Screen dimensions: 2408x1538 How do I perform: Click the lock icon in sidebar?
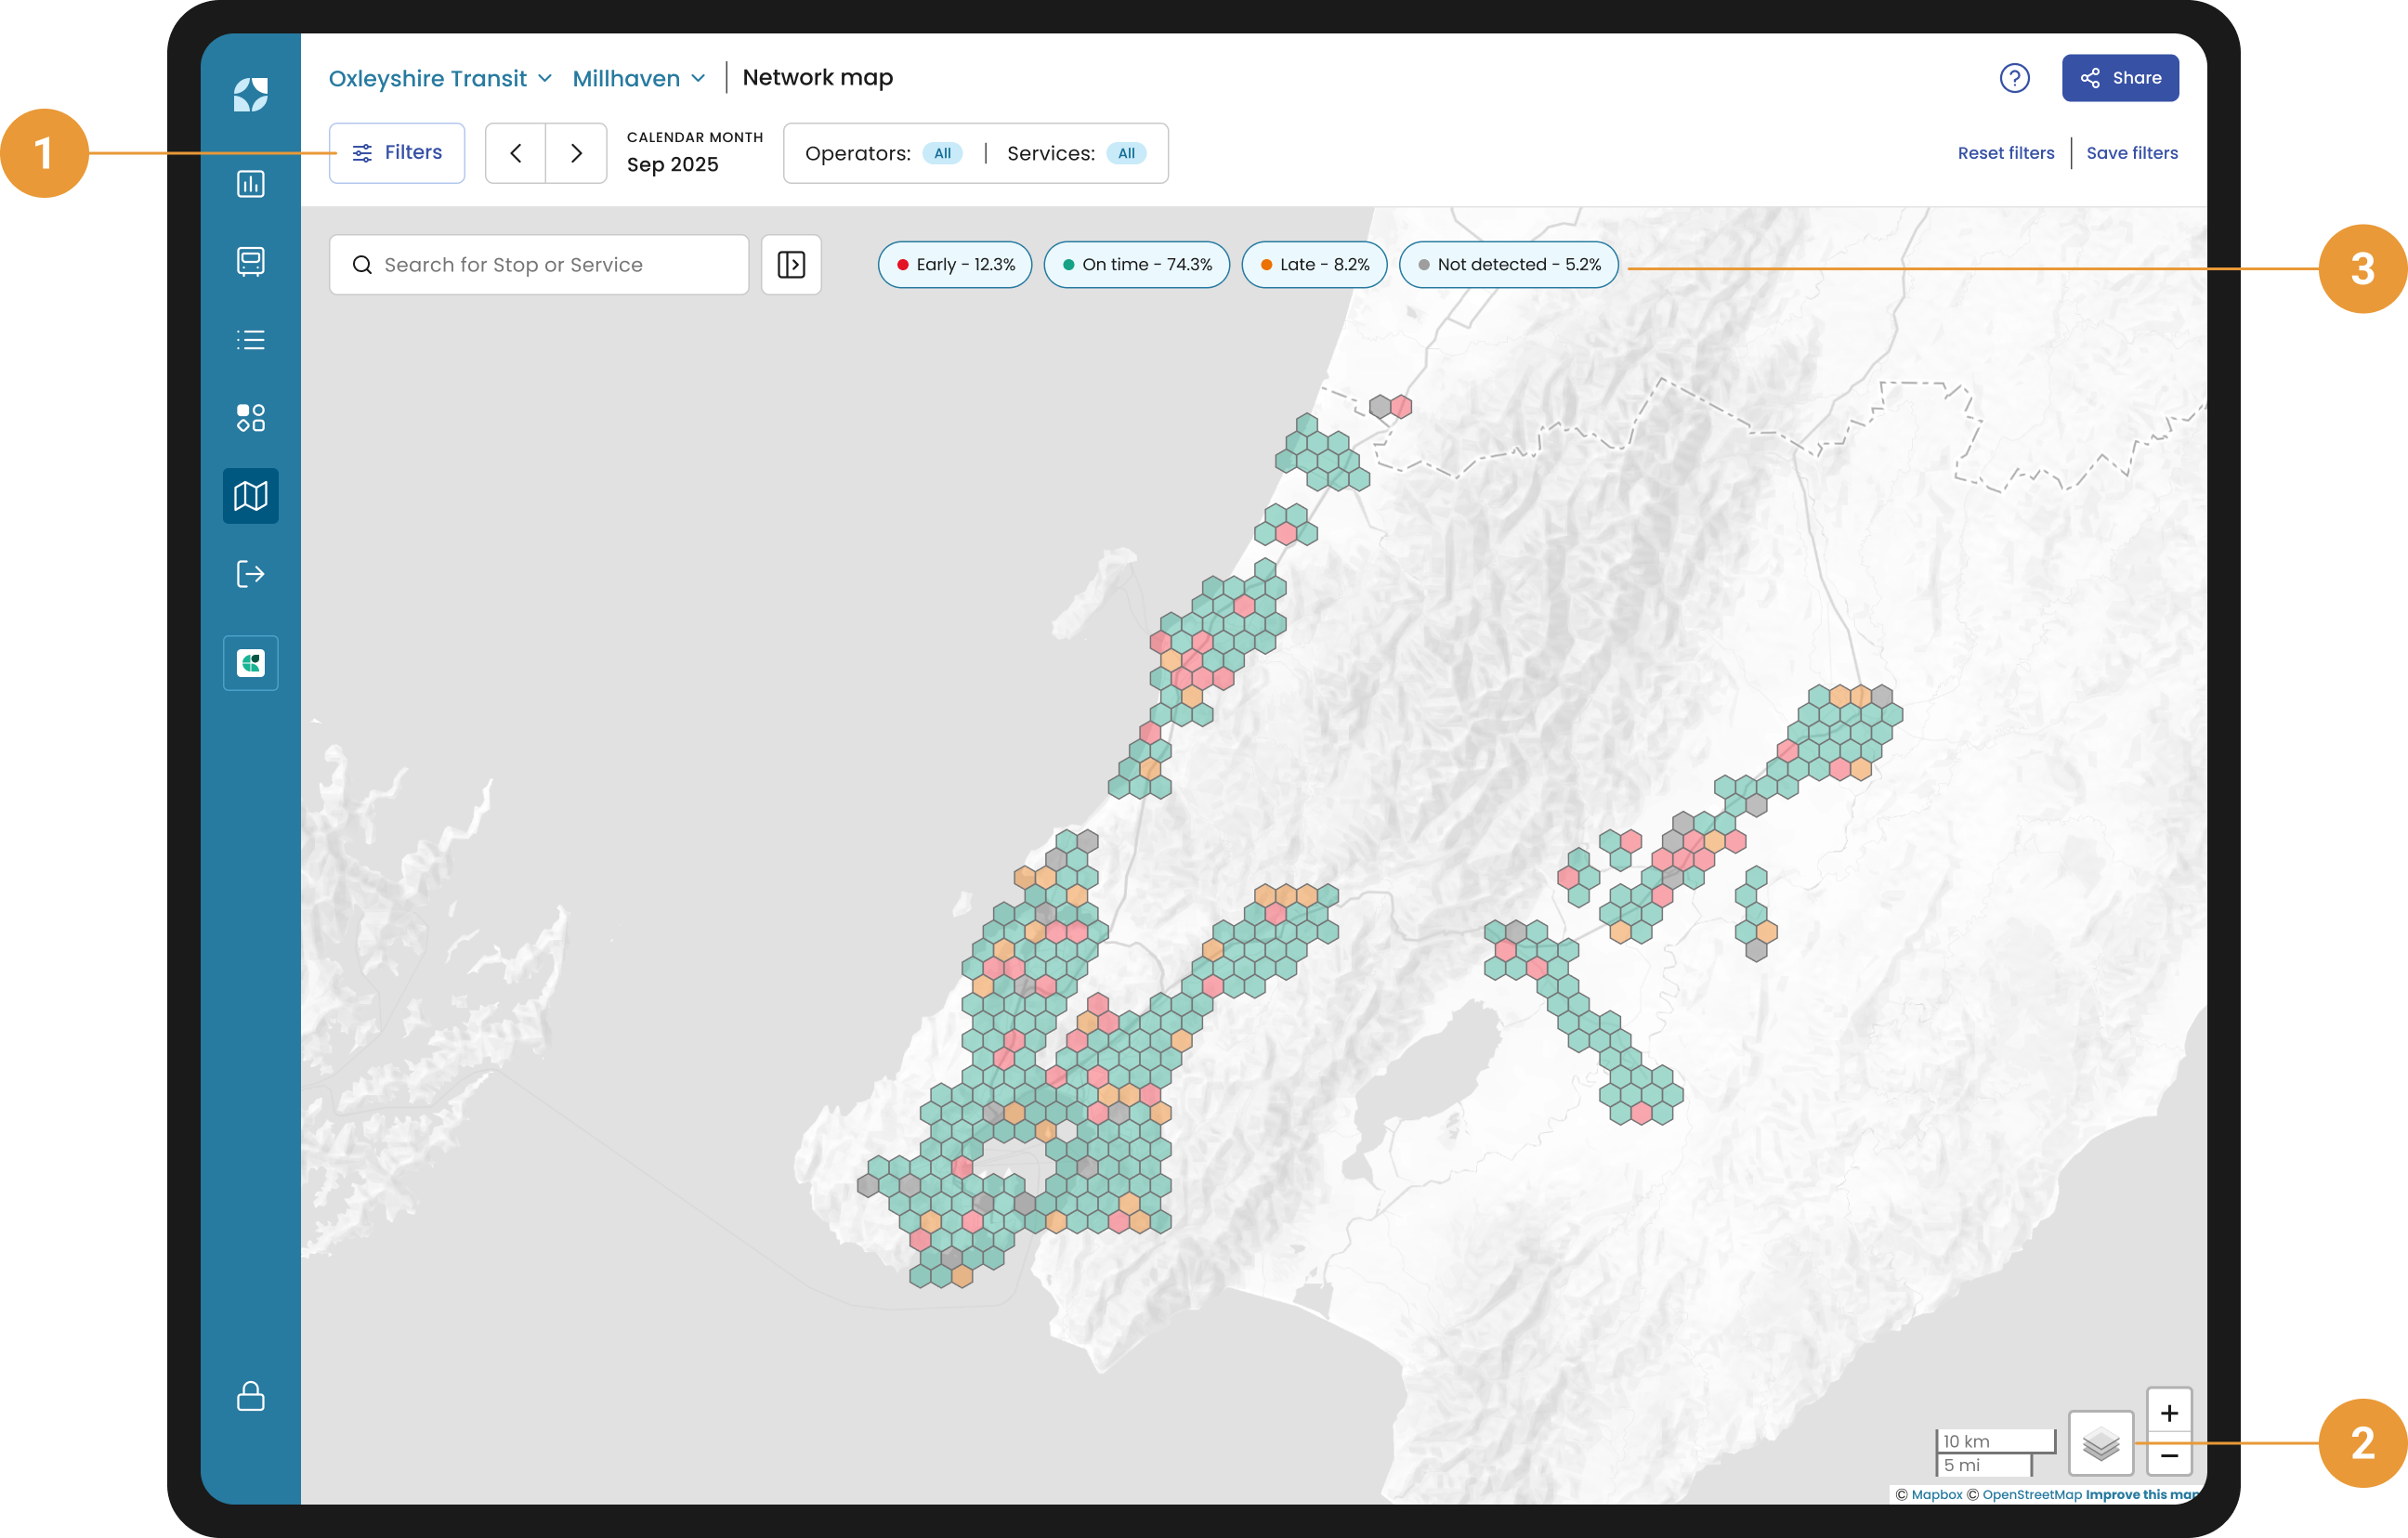pos(250,1396)
